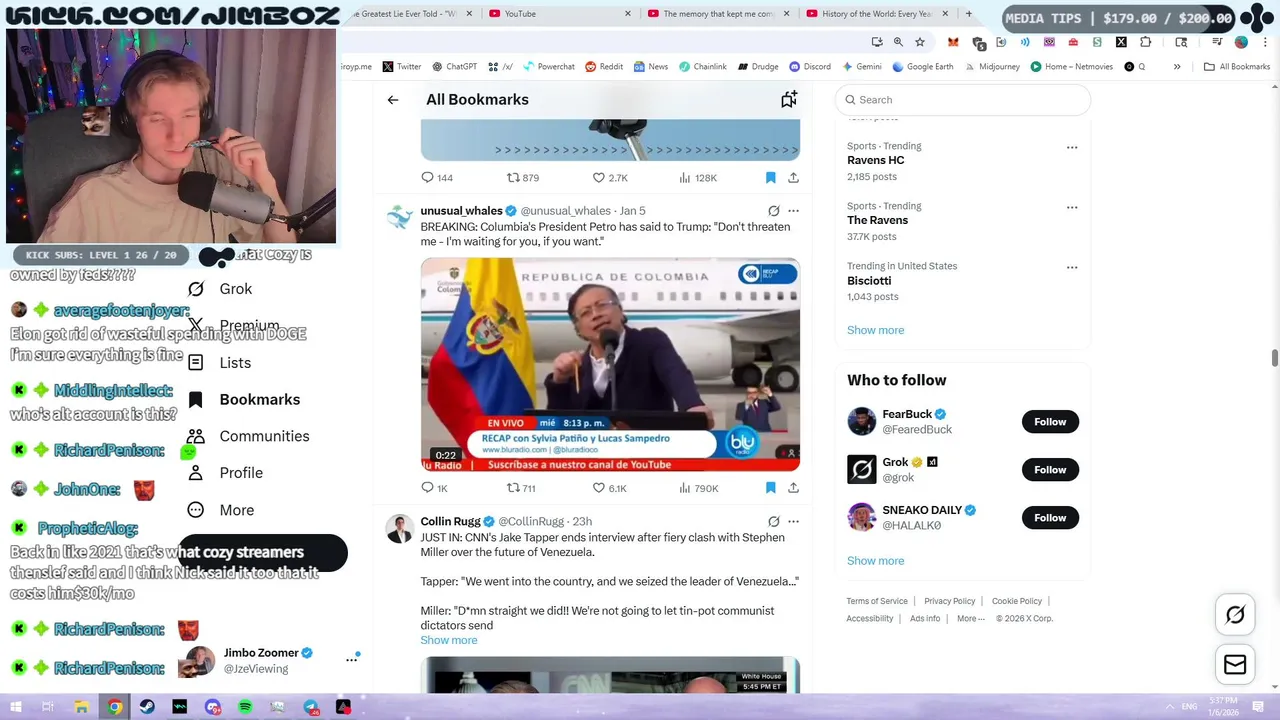The image size is (1280, 720).
Task: Open Terms of Service link
Action: tap(877, 601)
